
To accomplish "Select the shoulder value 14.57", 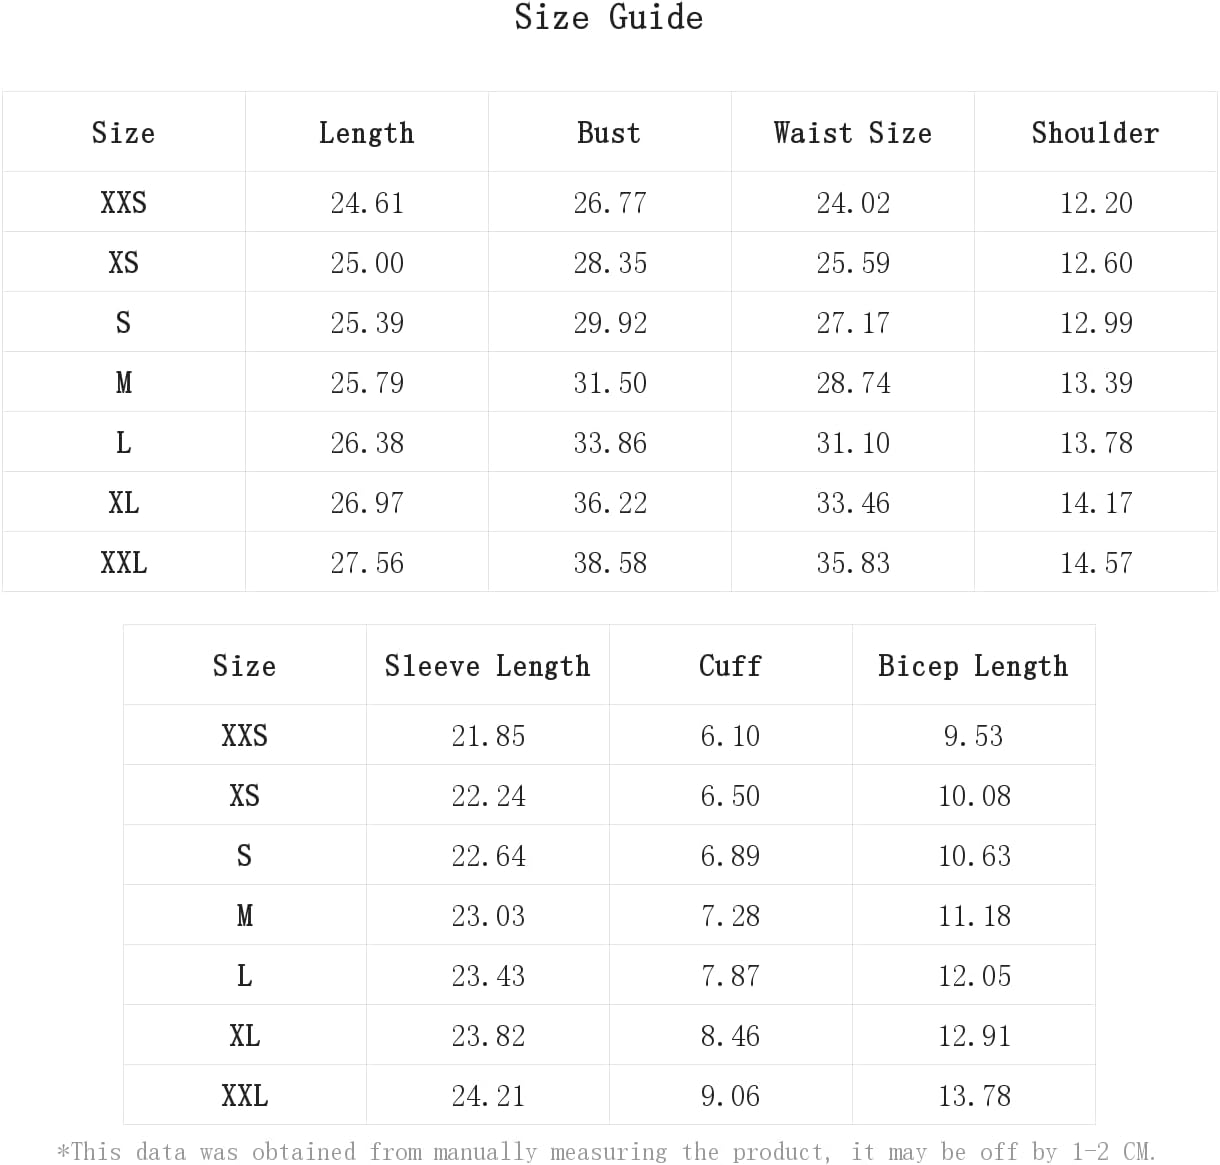I will pyautogui.click(x=1096, y=563).
